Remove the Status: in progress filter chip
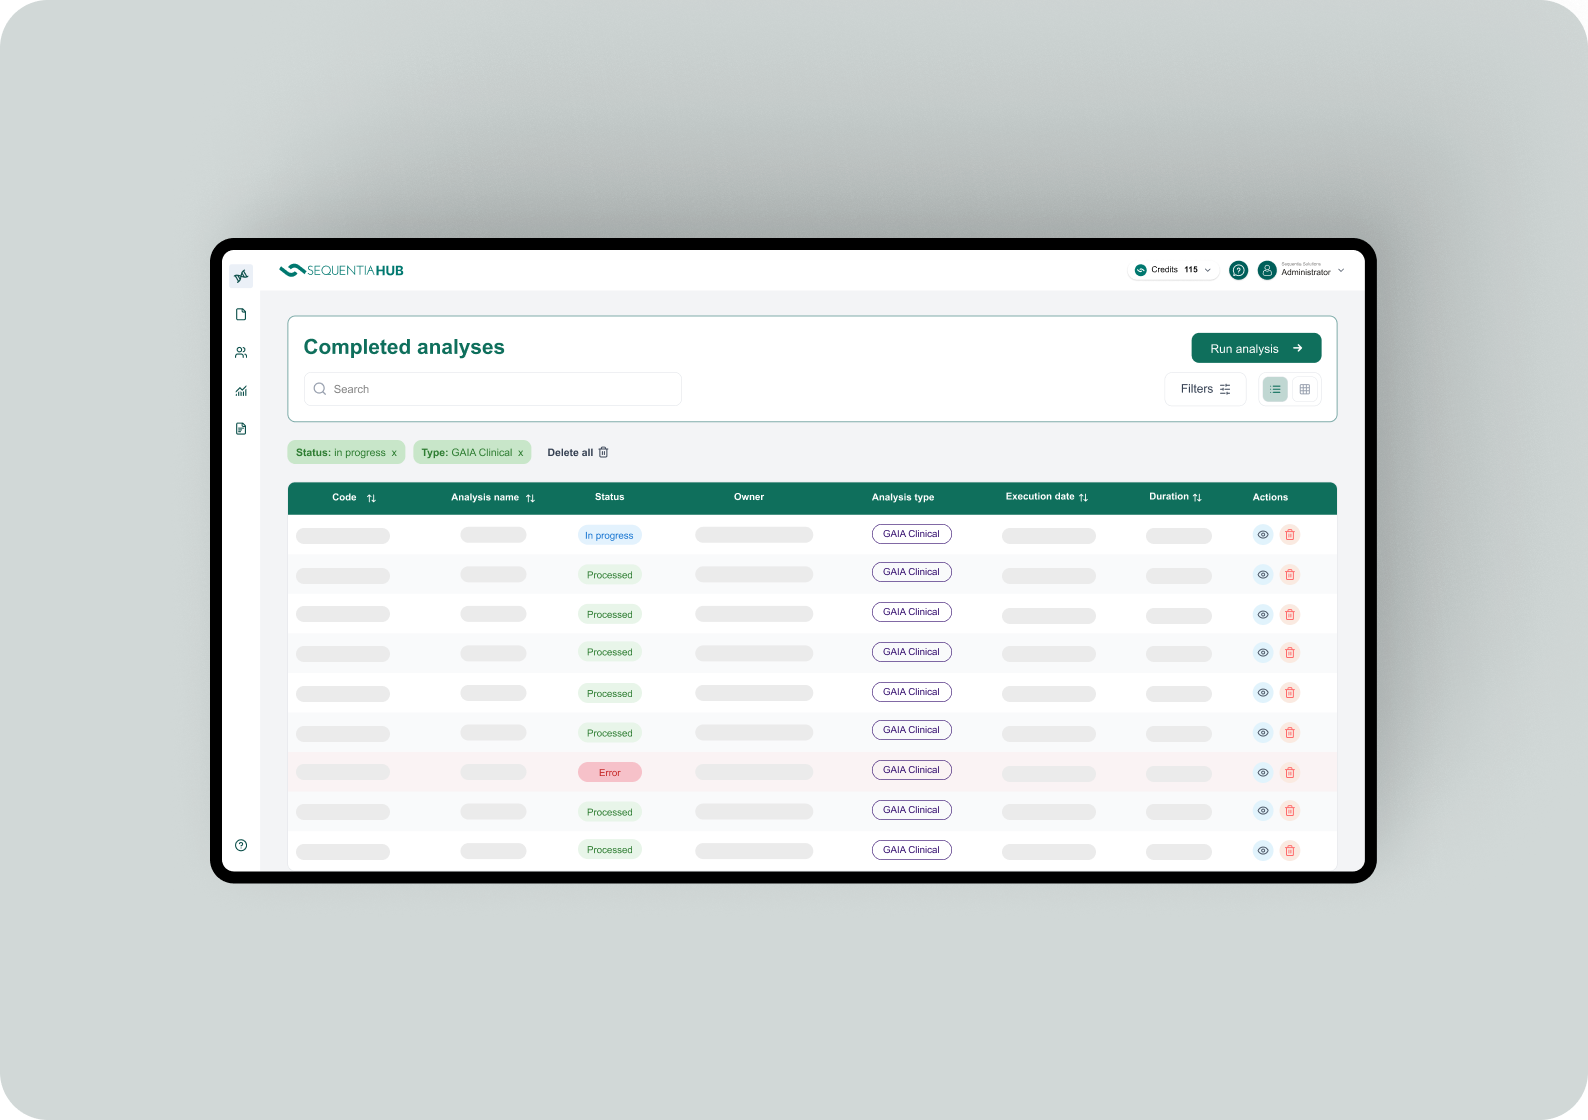 click(394, 453)
